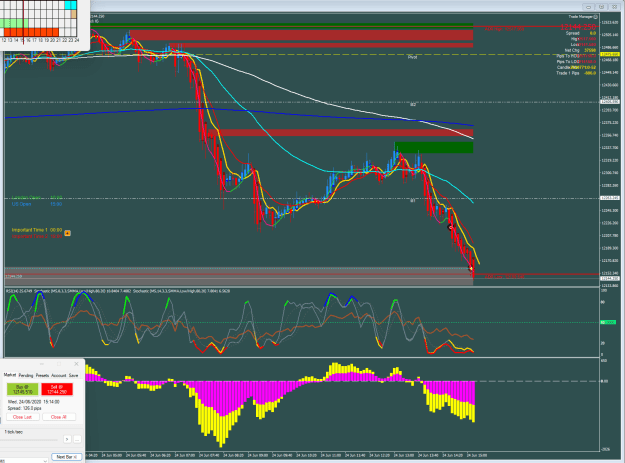
Task: Open the Save tab
Action: tap(73, 375)
